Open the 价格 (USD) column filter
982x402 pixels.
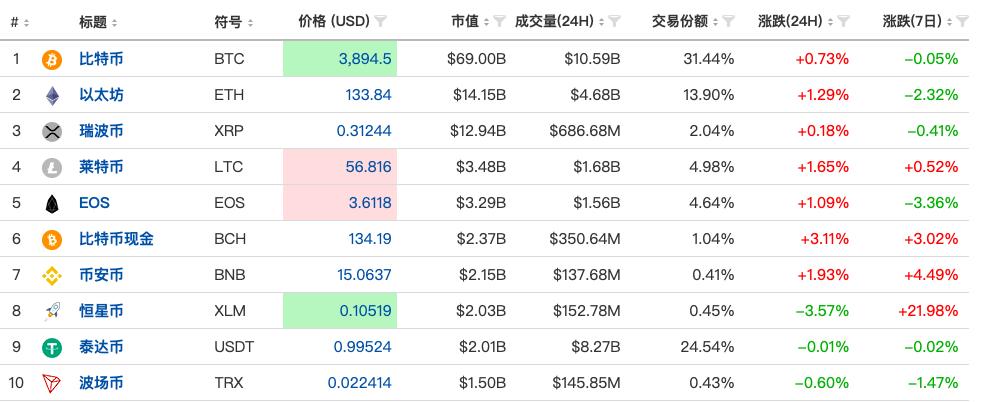point(381,21)
